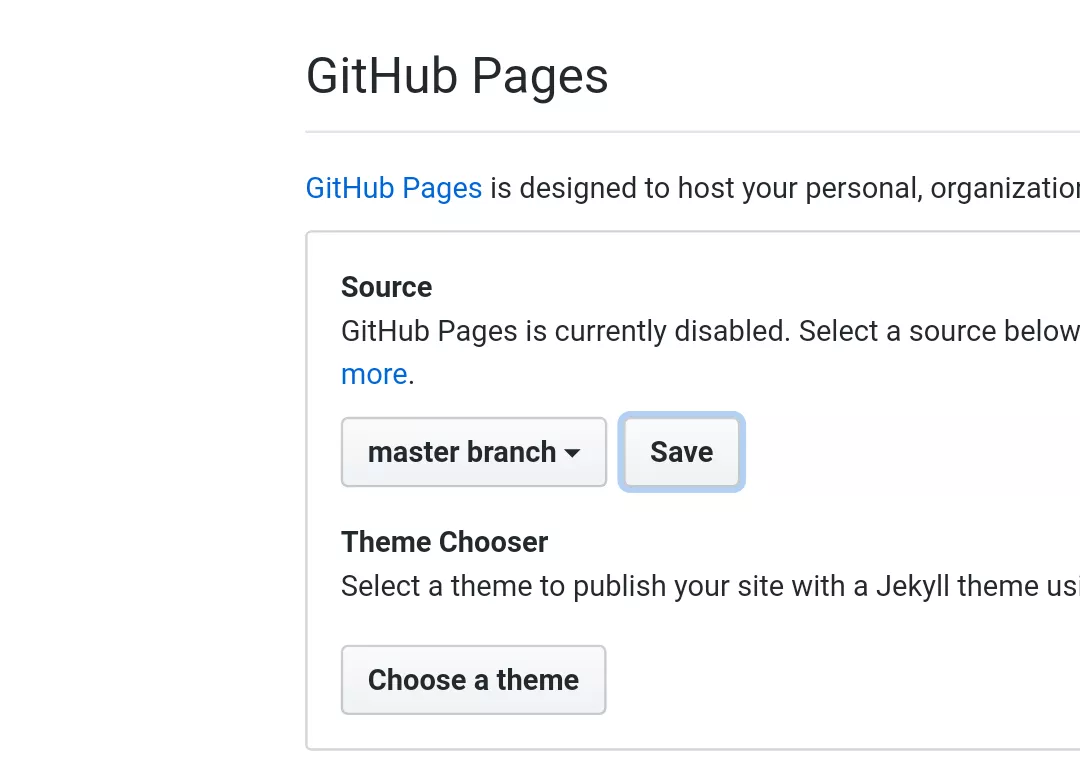
Task: Click 'Select a source below' text
Action: (x=939, y=331)
